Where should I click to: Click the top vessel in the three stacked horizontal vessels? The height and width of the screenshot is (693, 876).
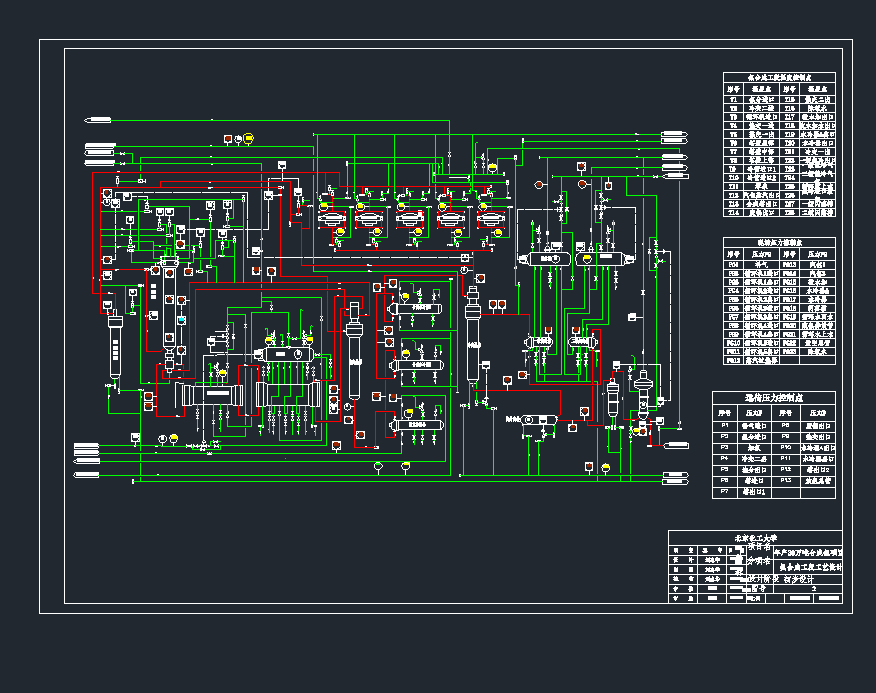click(416, 308)
